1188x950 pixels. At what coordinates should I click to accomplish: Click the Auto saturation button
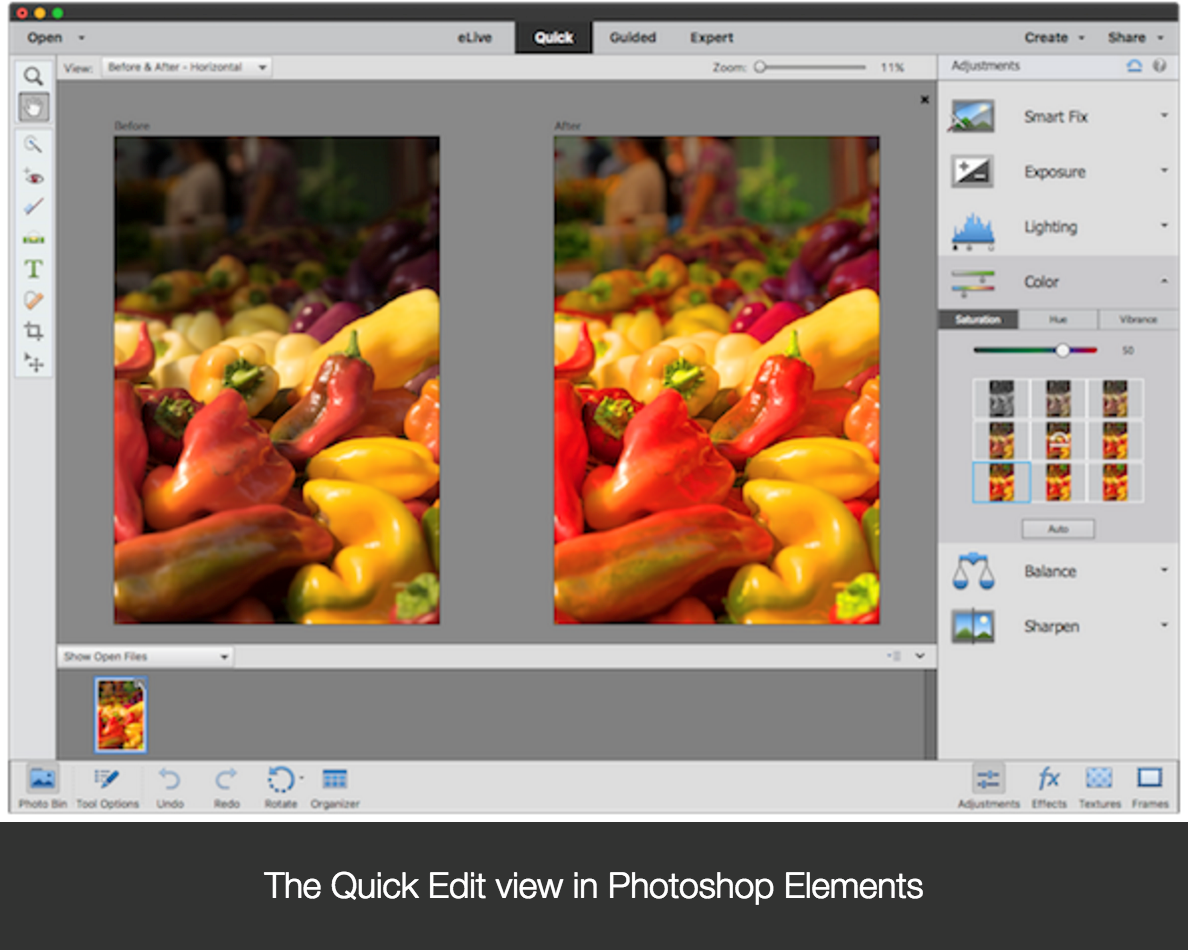pyautogui.click(x=1058, y=529)
